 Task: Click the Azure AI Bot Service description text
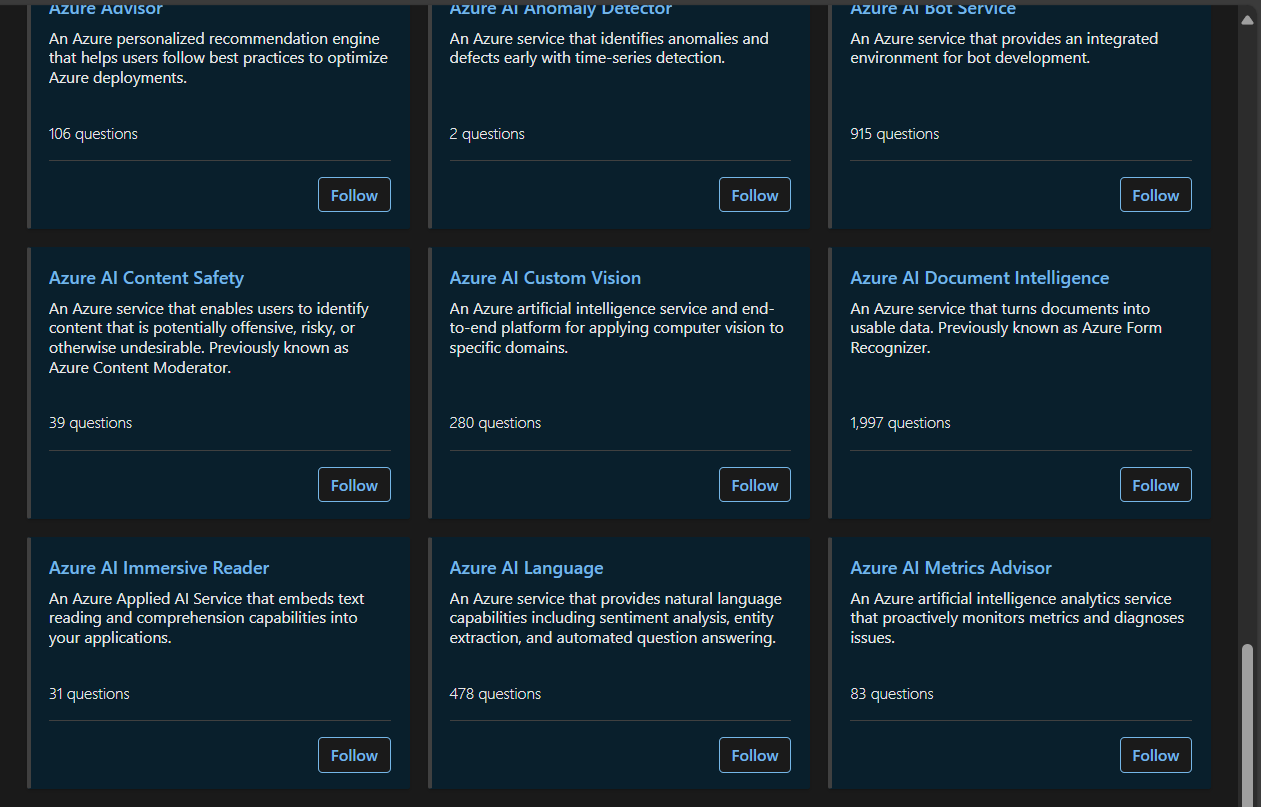coord(1004,48)
